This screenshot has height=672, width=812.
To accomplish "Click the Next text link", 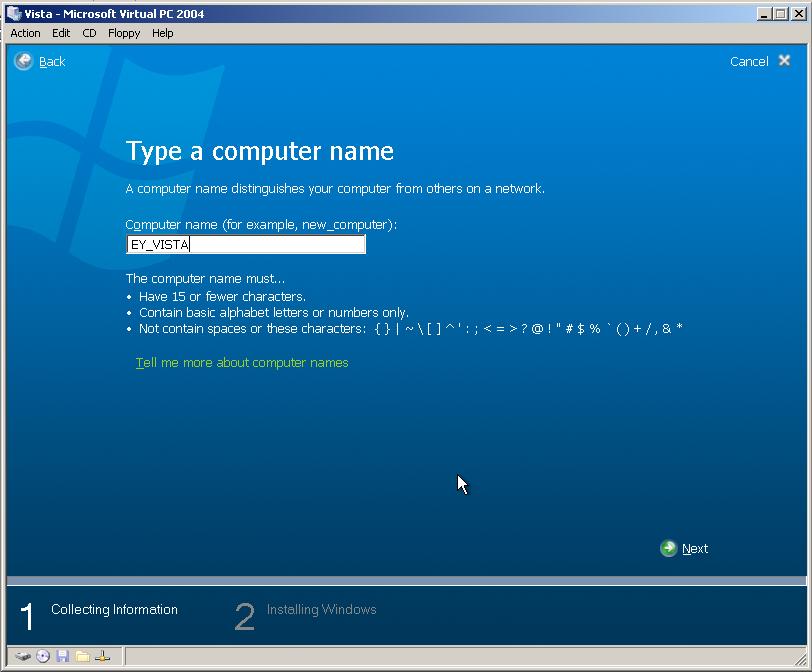I will click(695, 549).
